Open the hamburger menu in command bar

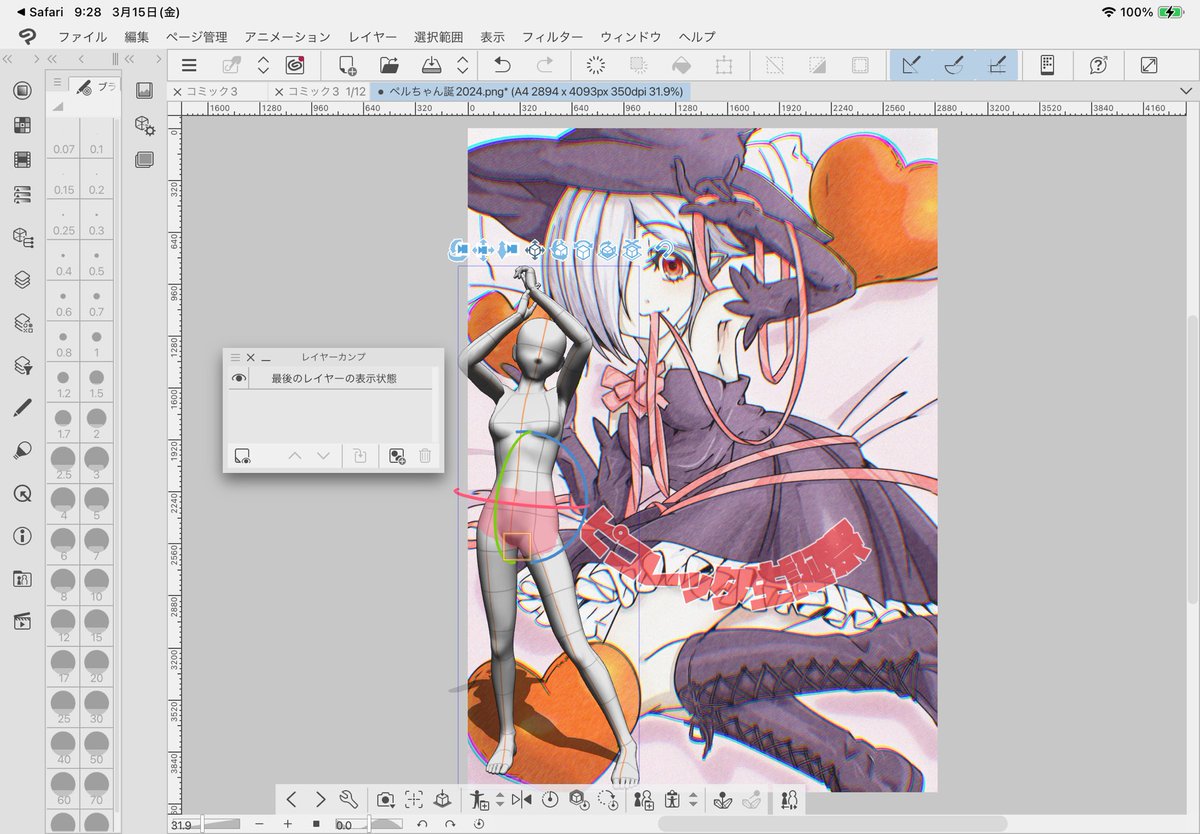click(189, 65)
